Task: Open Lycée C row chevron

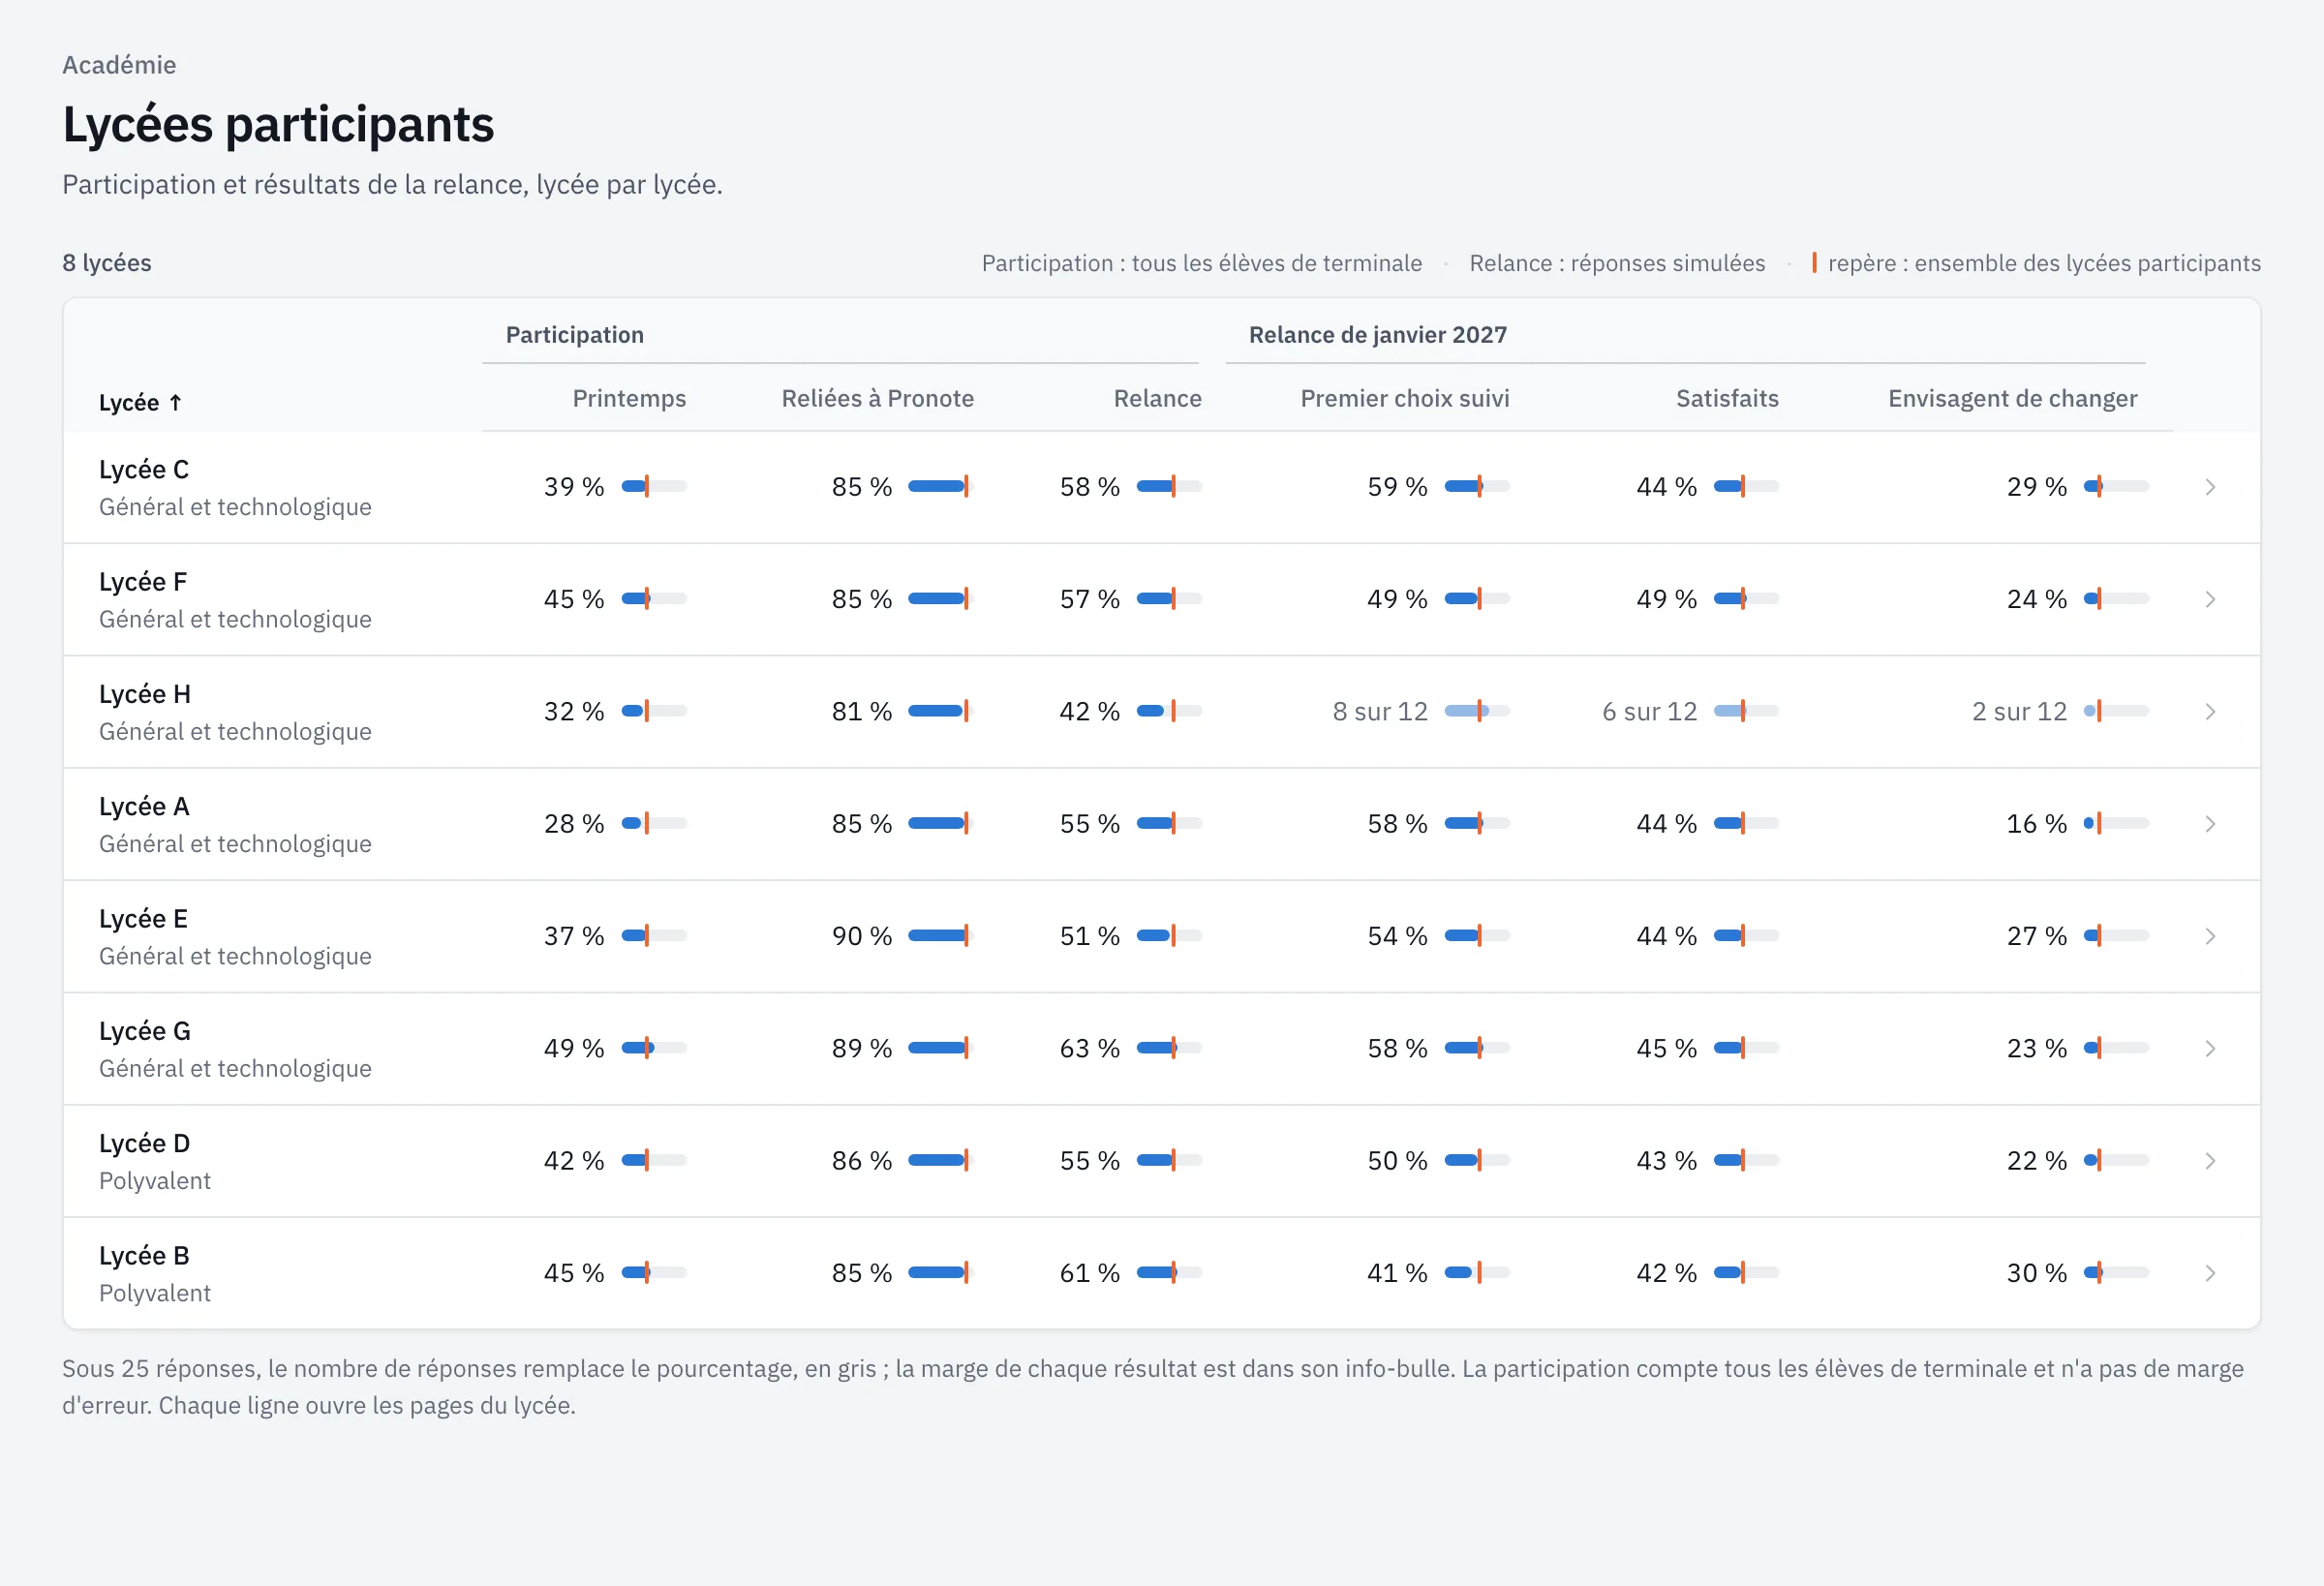Action: [x=2210, y=487]
